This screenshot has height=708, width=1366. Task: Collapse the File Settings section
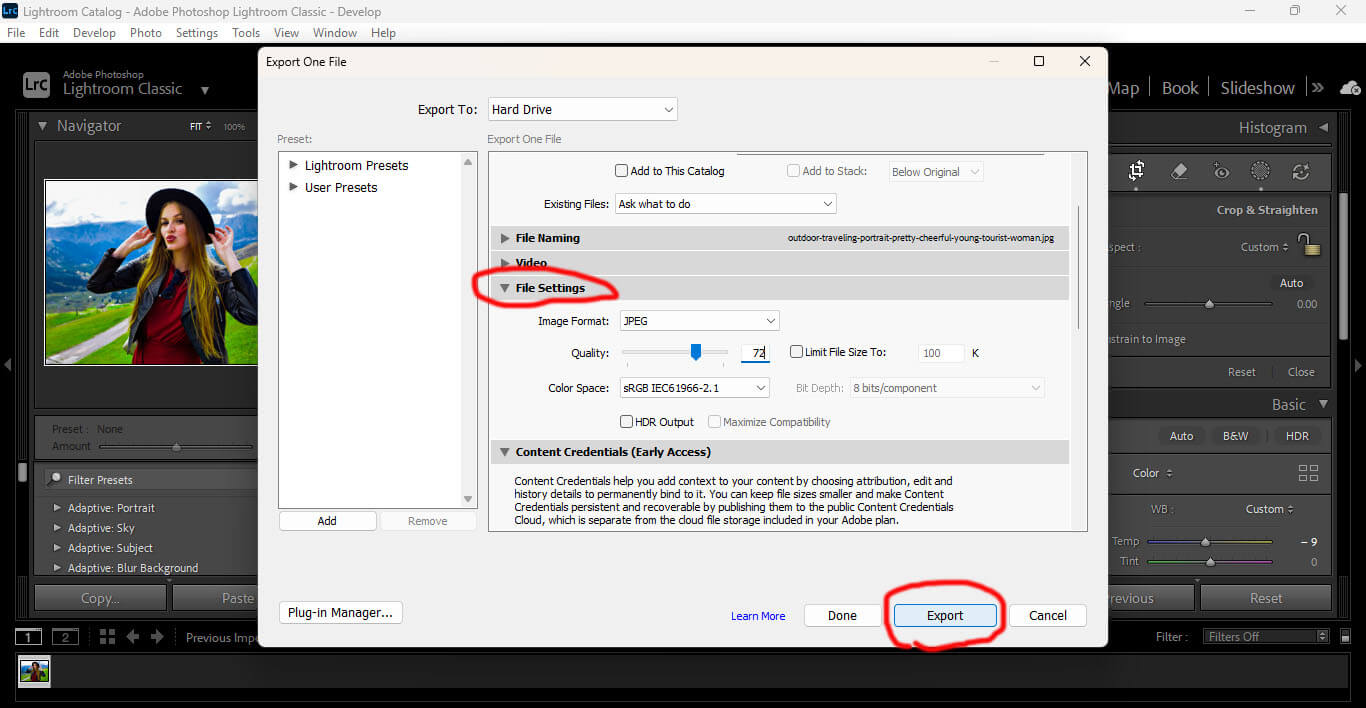pyautogui.click(x=506, y=288)
